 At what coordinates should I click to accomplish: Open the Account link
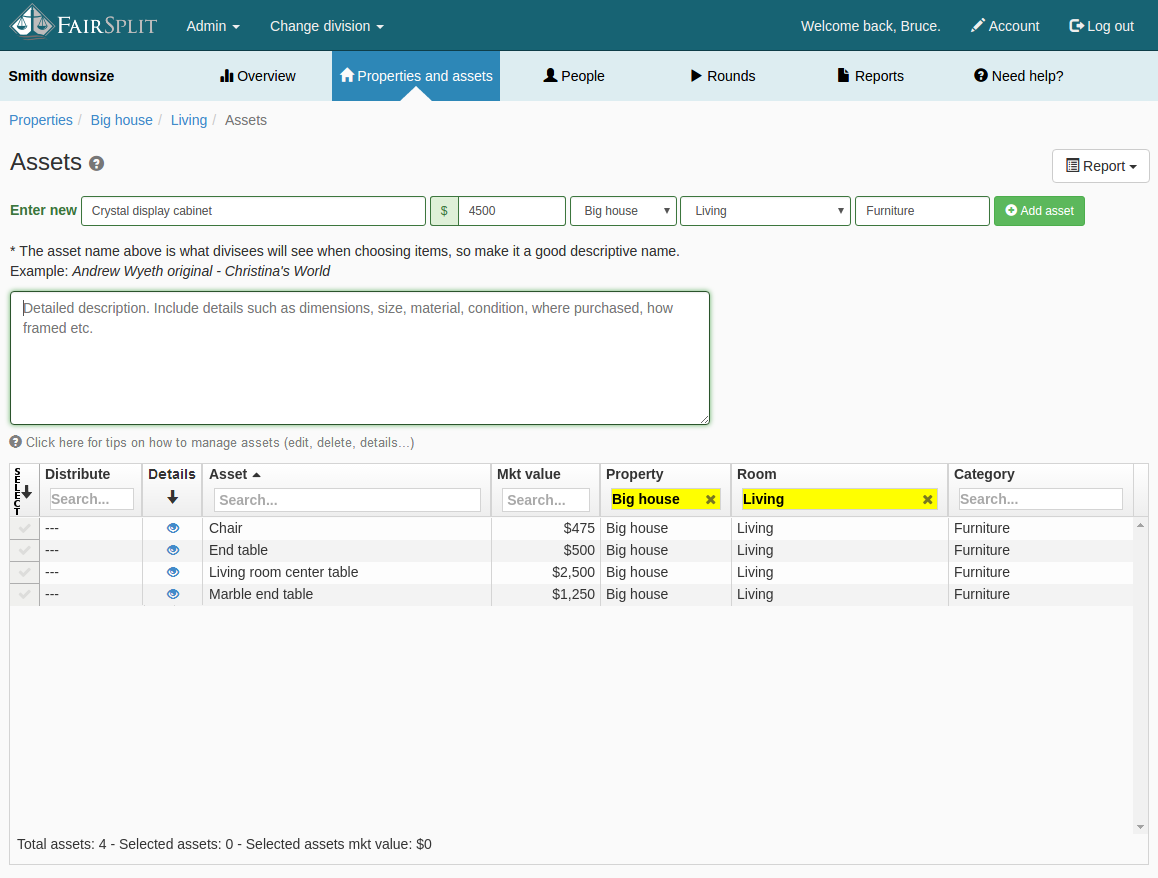coord(1004,26)
